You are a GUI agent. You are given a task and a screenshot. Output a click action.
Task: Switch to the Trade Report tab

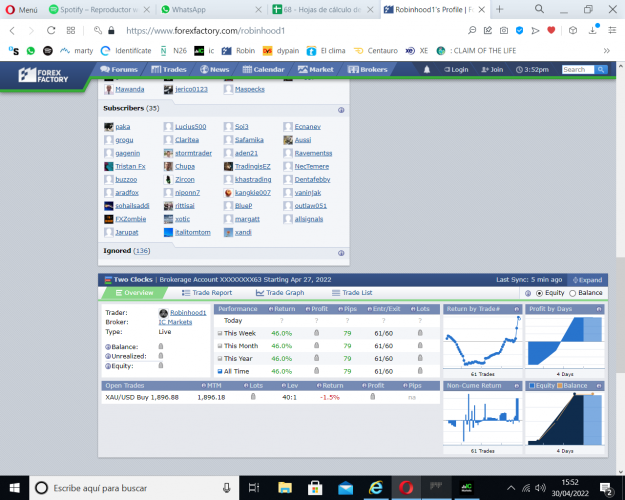coord(207,293)
